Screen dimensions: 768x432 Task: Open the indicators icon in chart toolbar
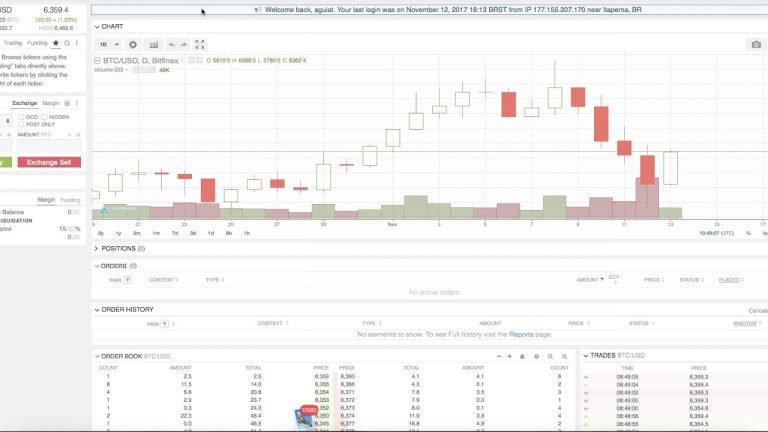[154, 45]
